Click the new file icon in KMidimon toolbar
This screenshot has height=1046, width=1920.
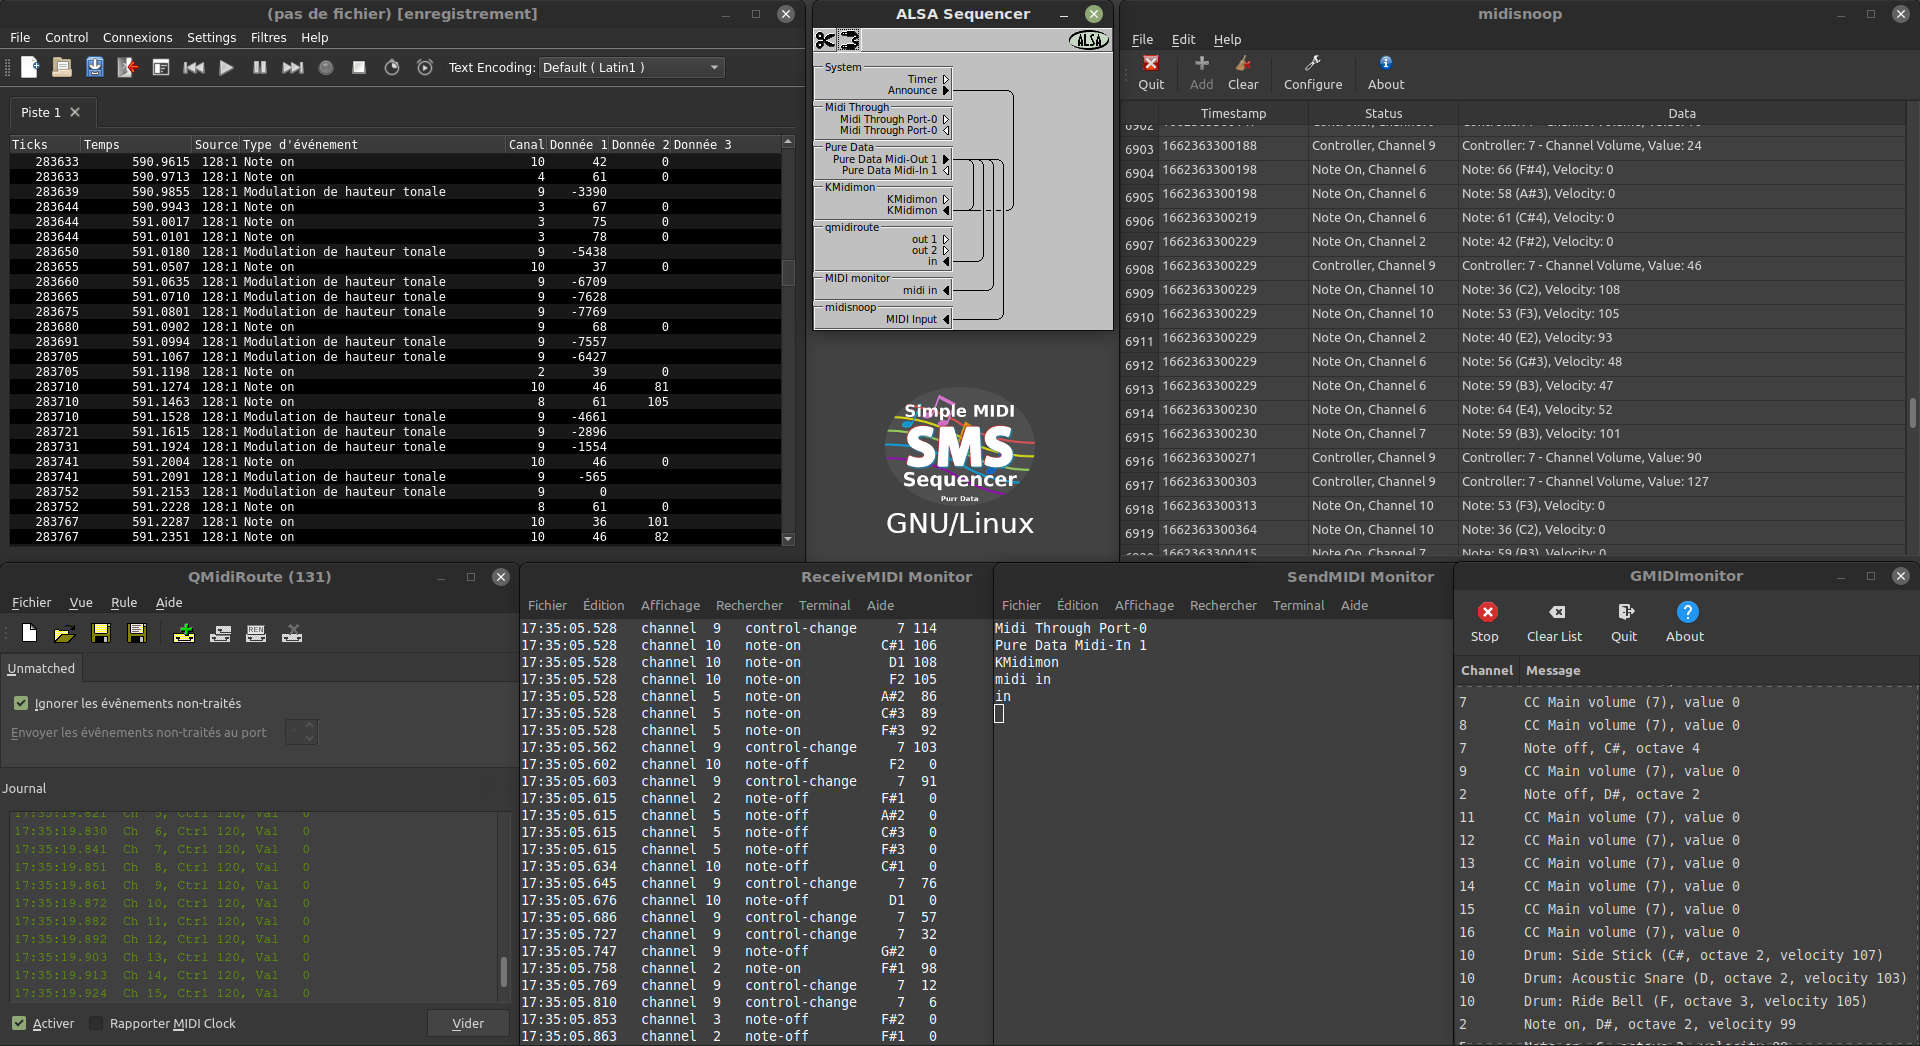click(x=29, y=67)
